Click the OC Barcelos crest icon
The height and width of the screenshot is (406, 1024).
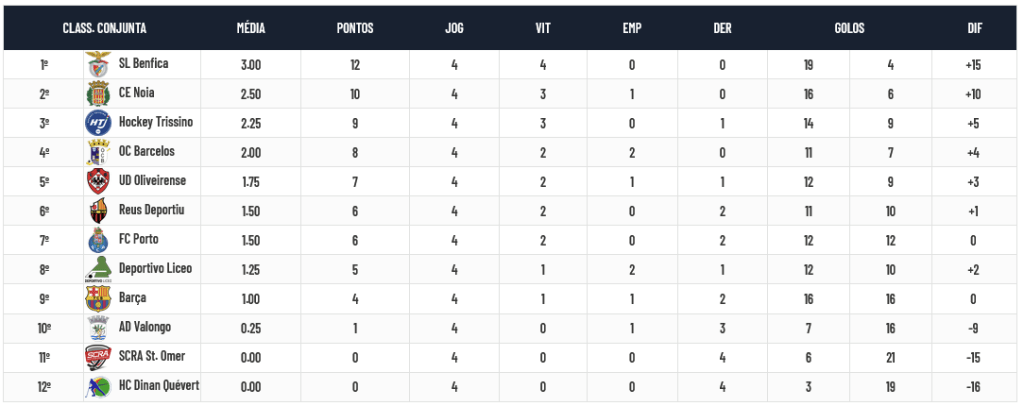99,152
